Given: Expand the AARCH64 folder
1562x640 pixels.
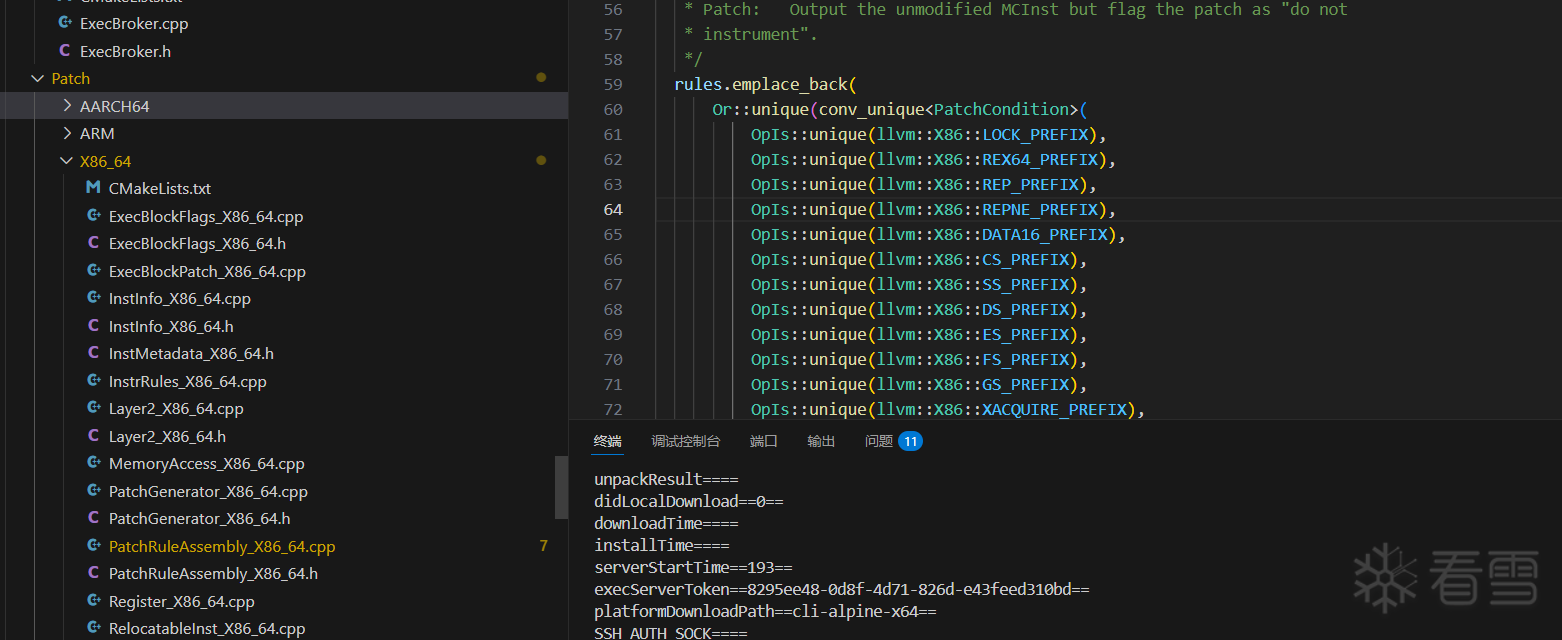Looking at the screenshot, I should [66, 106].
